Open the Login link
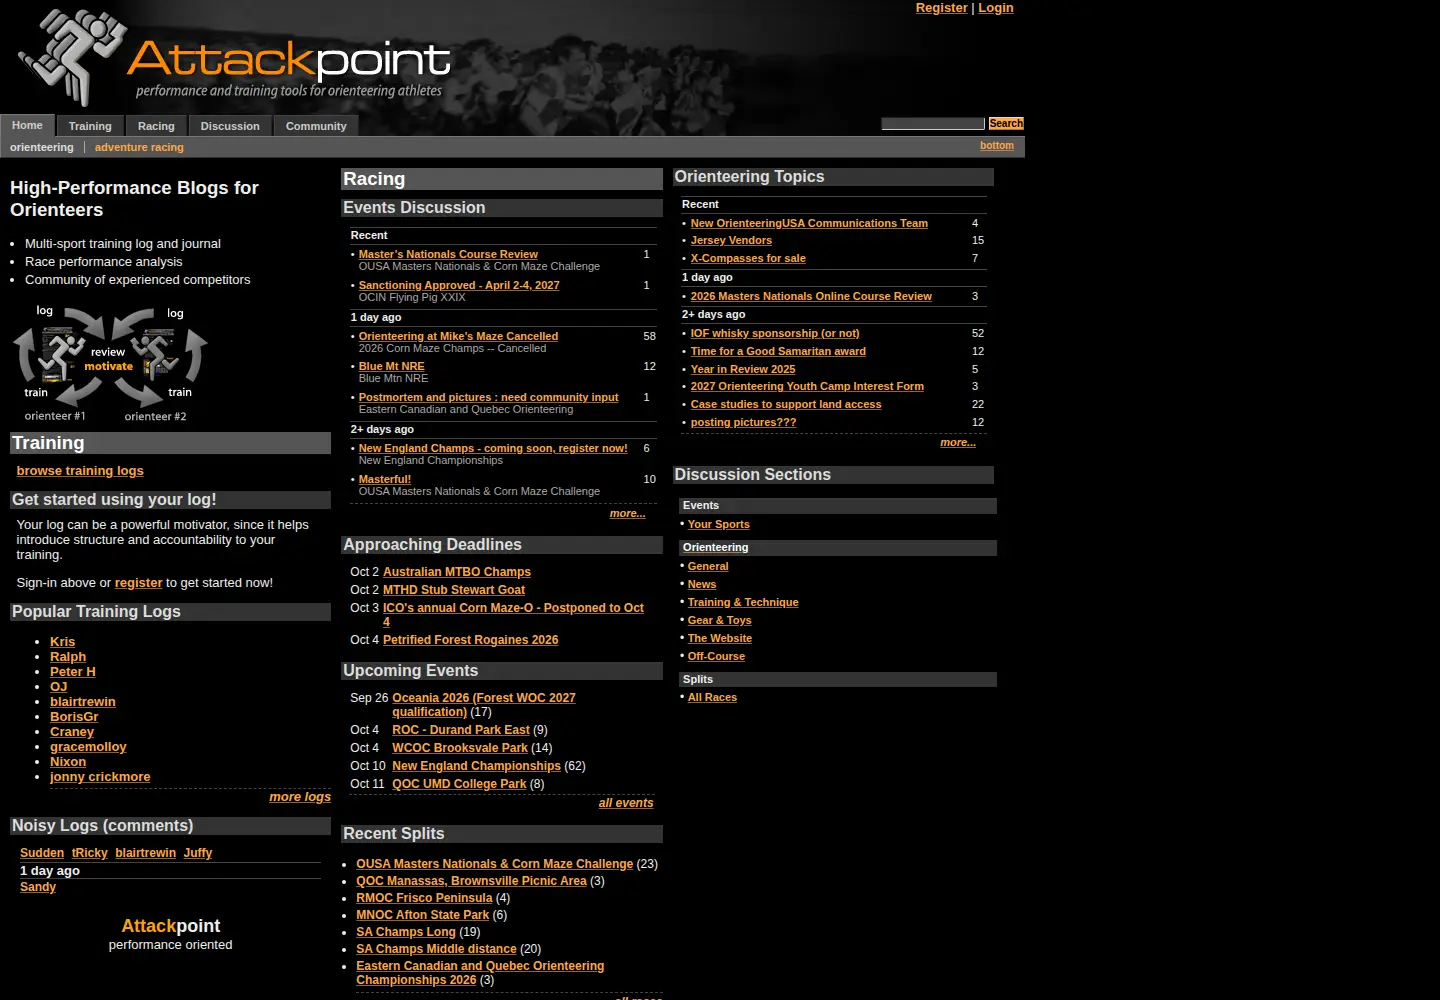Screen dimensions: 1440x1000 coord(996,8)
